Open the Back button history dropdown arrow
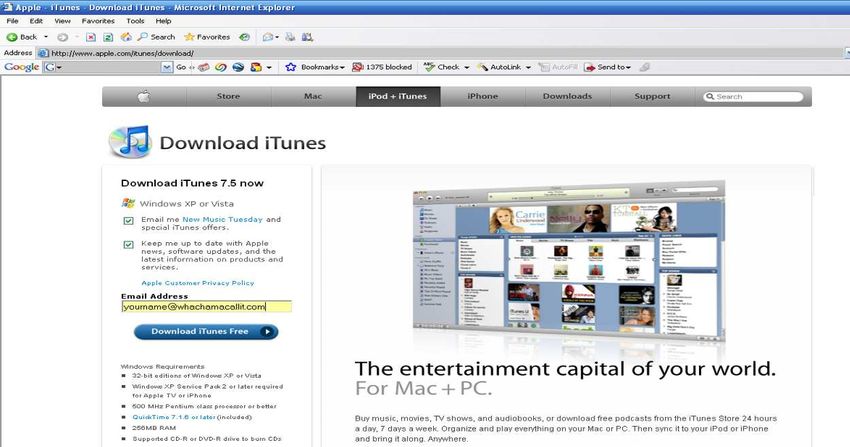 pos(46,37)
